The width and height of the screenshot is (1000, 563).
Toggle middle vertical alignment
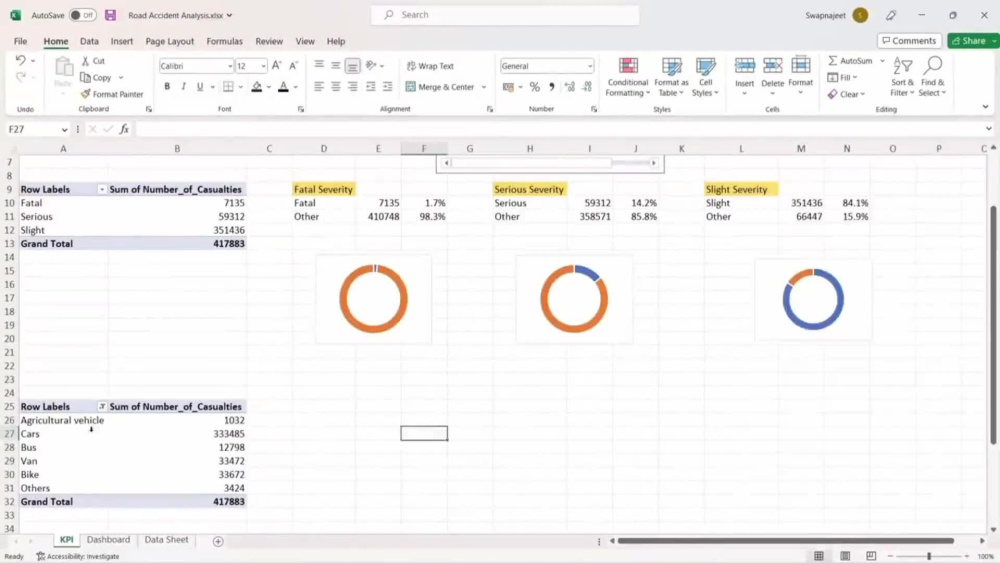(x=335, y=65)
